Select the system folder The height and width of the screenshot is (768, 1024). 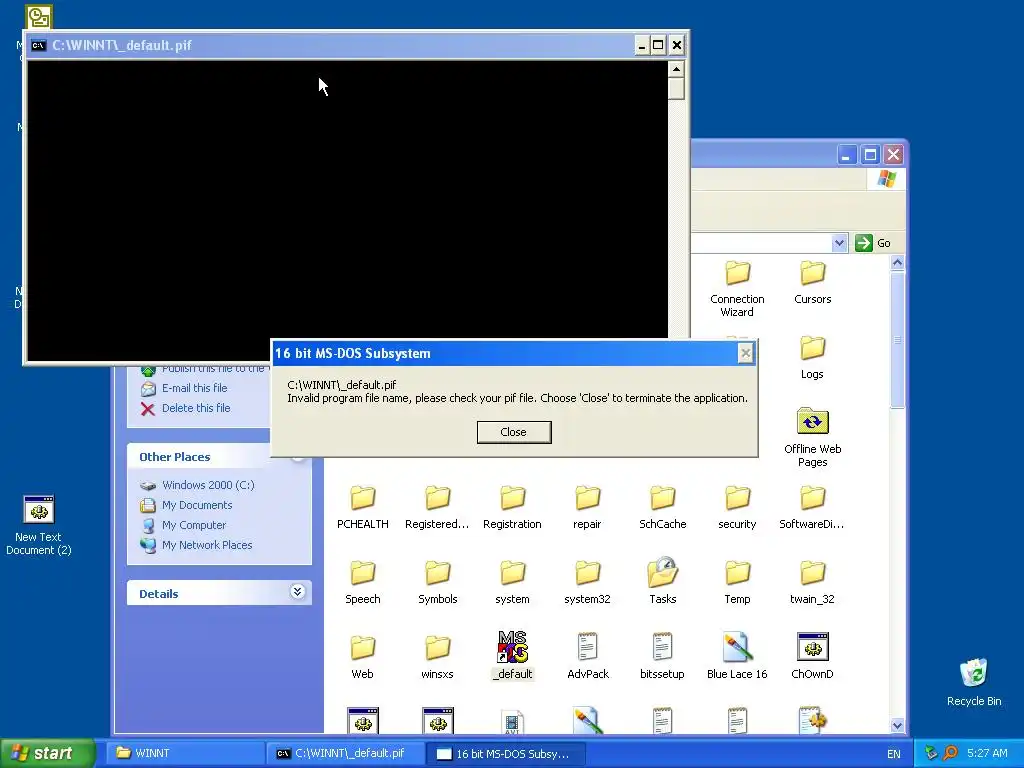coord(513,583)
